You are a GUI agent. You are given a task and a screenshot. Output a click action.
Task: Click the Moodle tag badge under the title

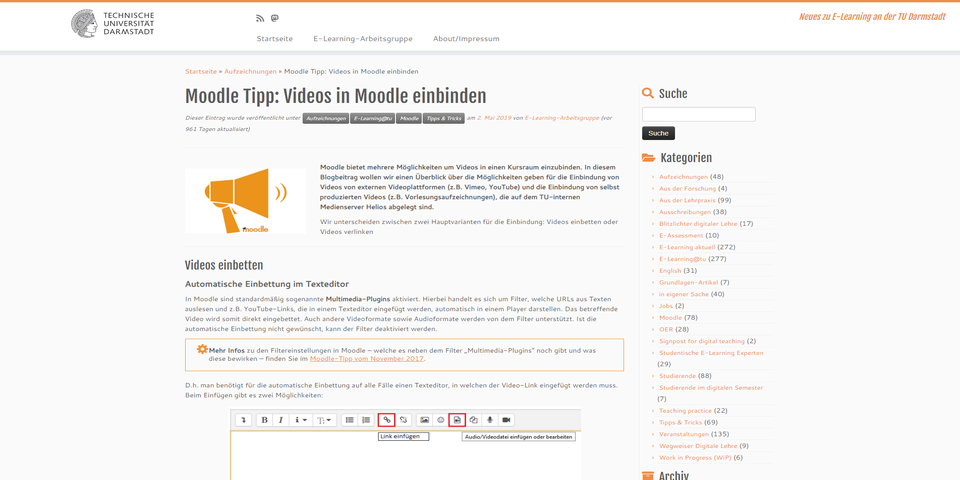tap(408, 118)
